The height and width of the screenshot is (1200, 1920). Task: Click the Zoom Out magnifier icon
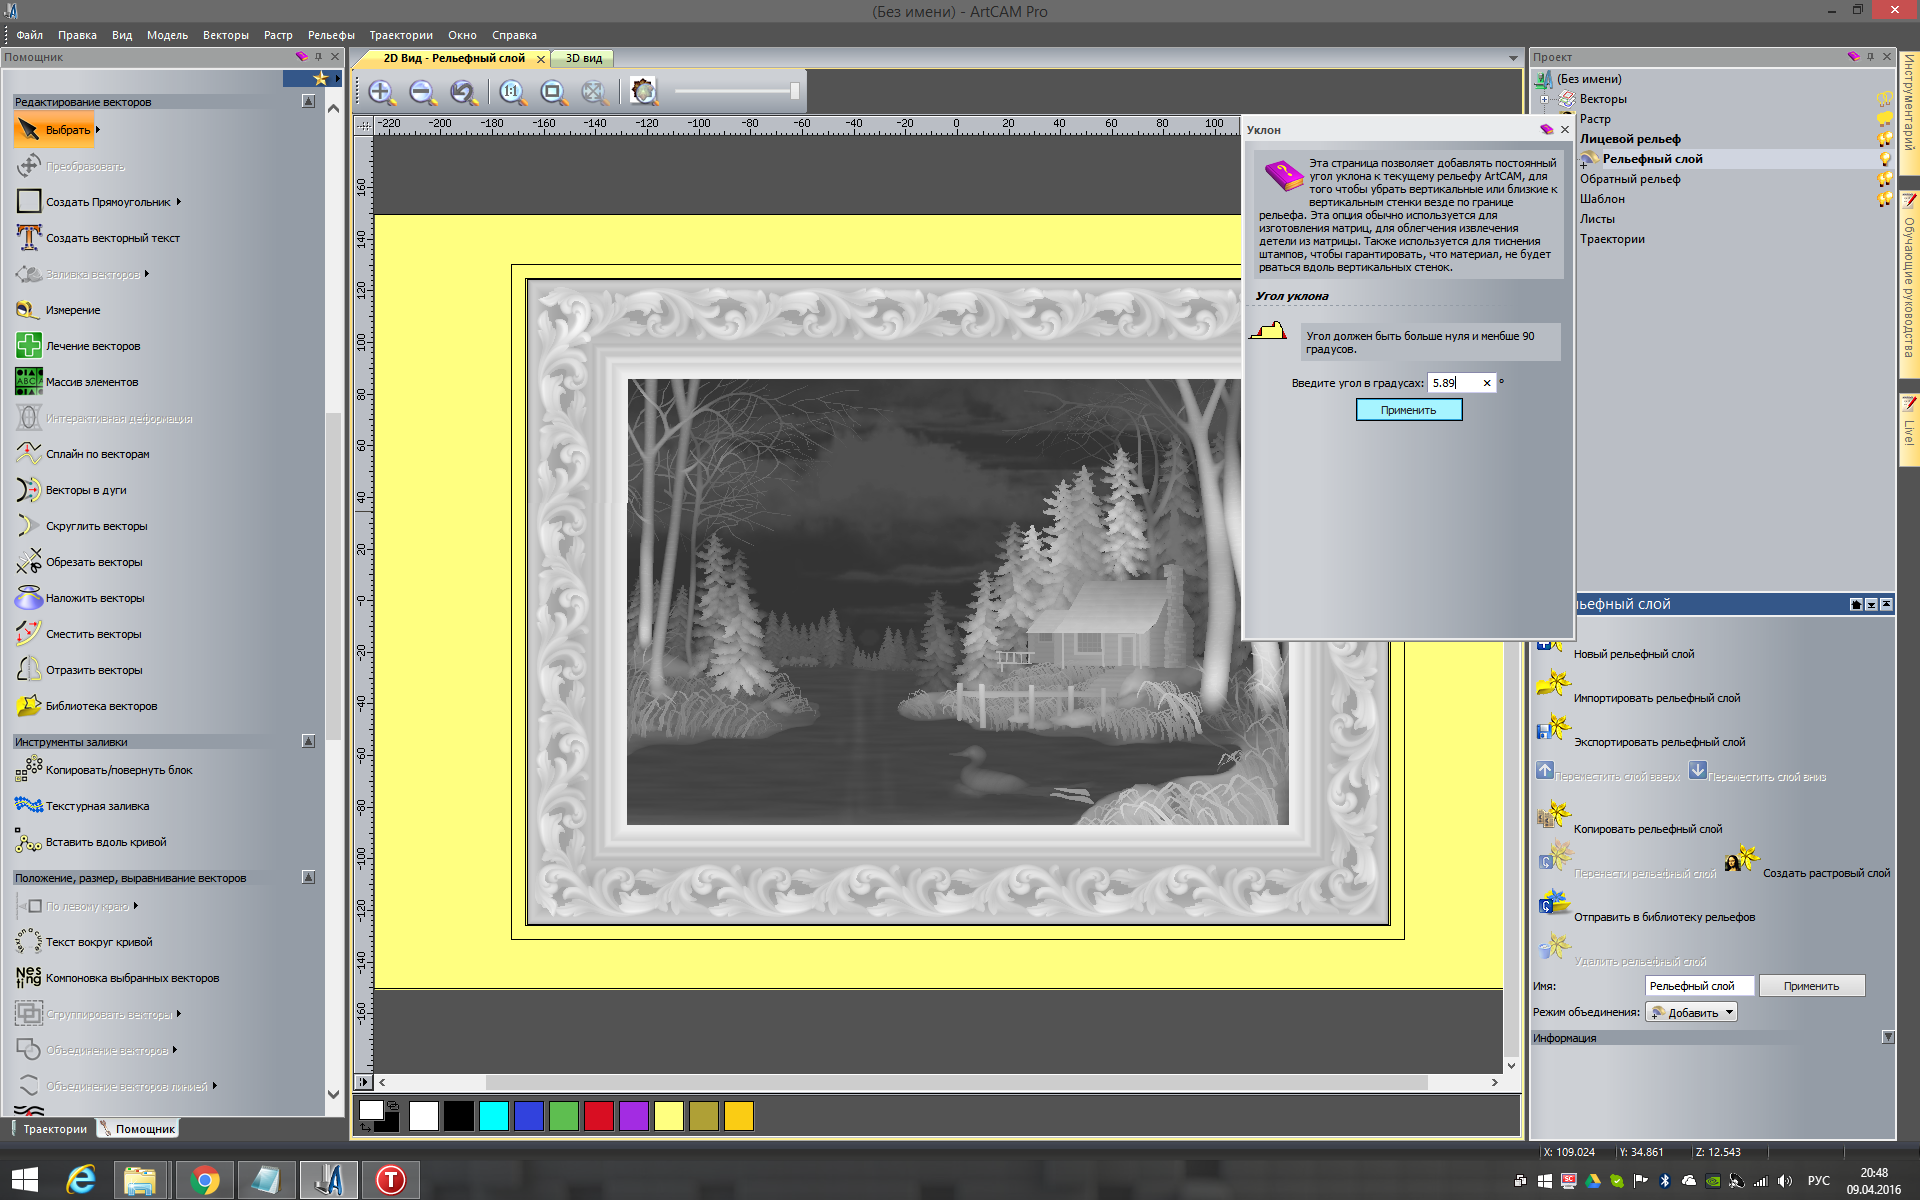[x=422, y=93]
